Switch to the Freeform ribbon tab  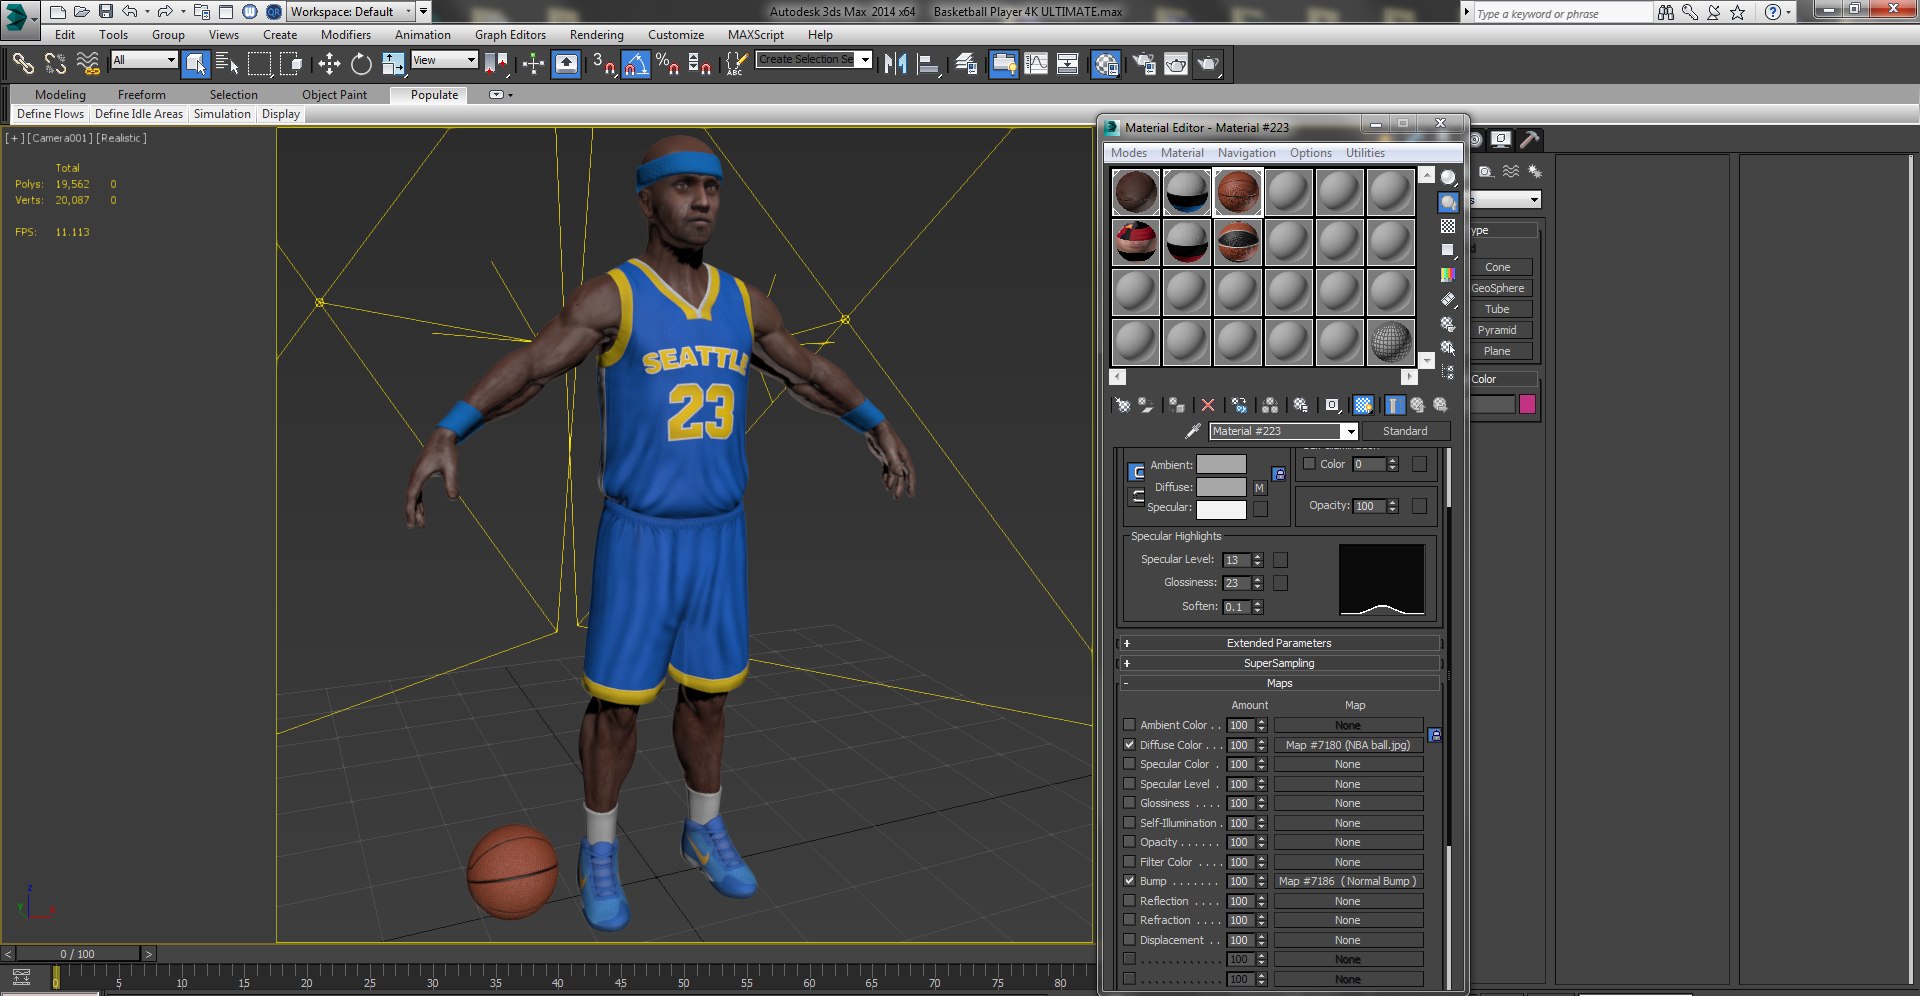point(142,95)
